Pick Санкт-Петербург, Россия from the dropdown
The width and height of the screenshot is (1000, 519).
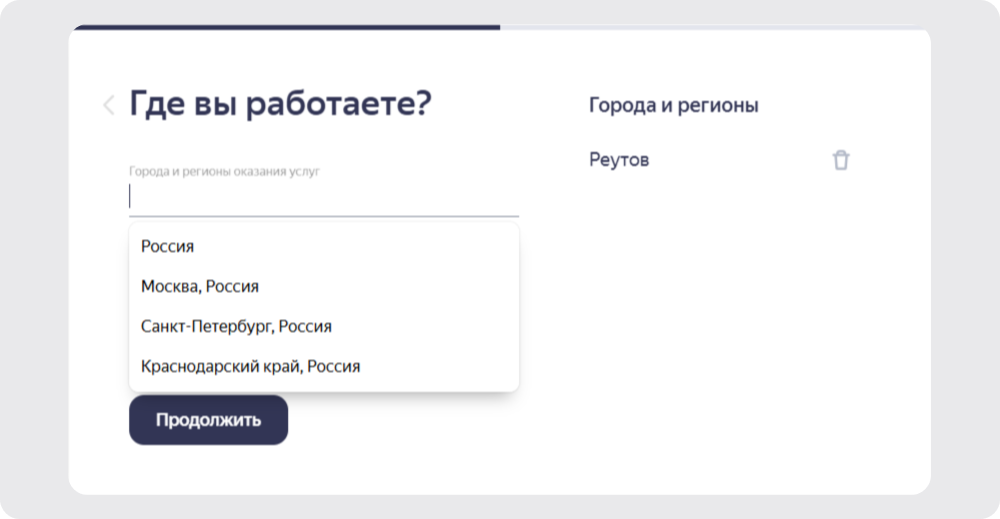pyautogui.click(x=324, y=326)
